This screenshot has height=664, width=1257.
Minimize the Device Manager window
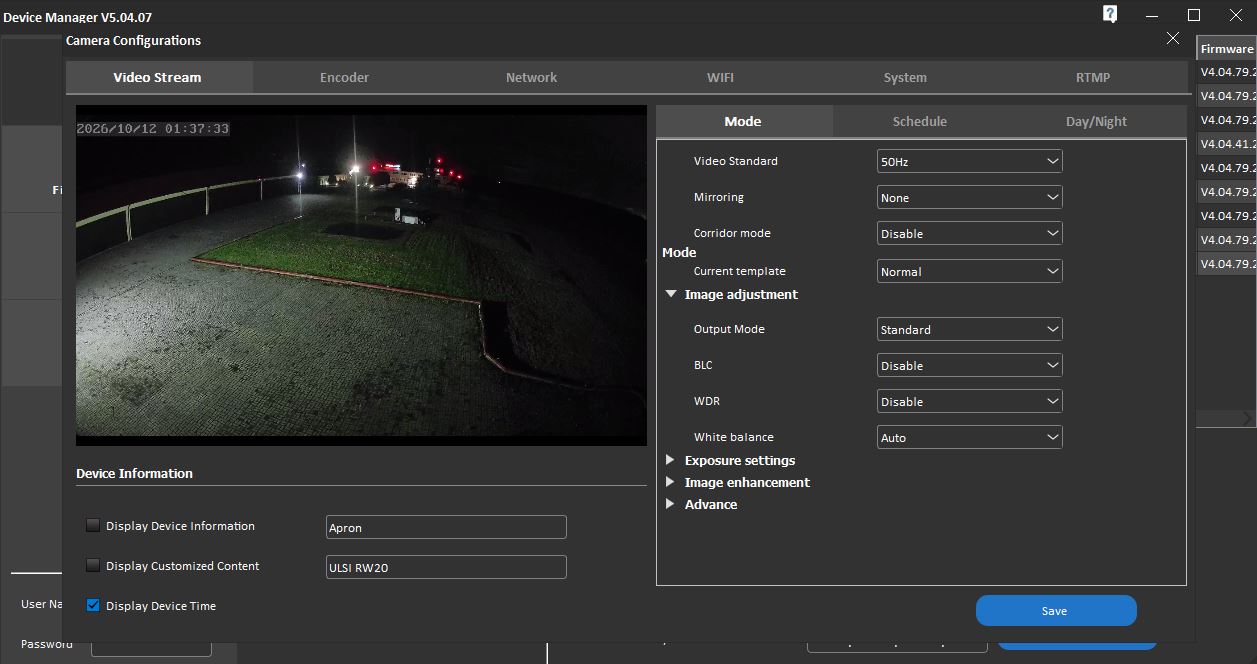pyautogui.click(x=1153, y=15)
